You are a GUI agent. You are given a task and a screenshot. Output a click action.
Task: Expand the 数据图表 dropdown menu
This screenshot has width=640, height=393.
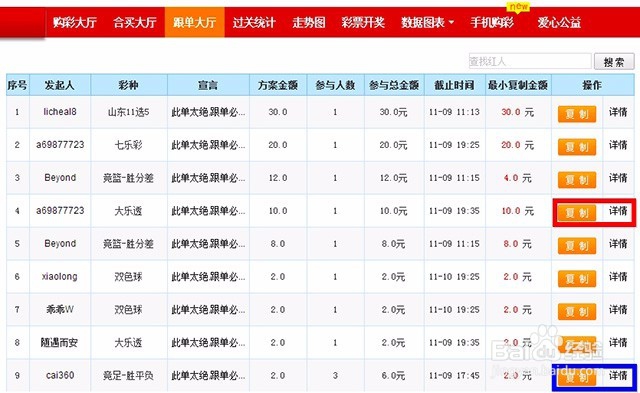[x=427, y=22]
